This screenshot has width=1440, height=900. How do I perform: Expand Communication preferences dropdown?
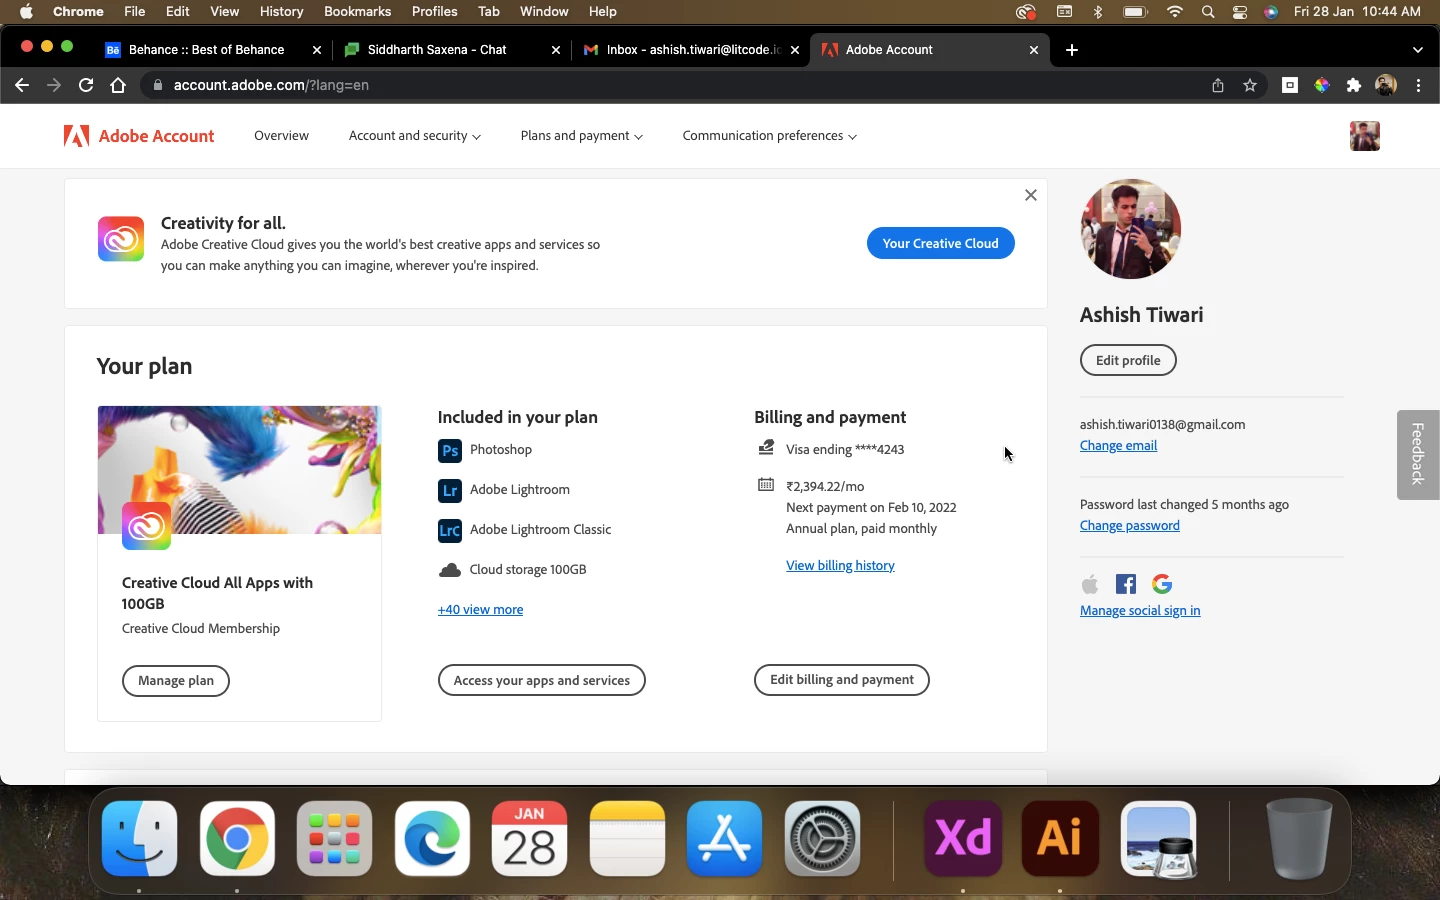click(x=770, y=136)
